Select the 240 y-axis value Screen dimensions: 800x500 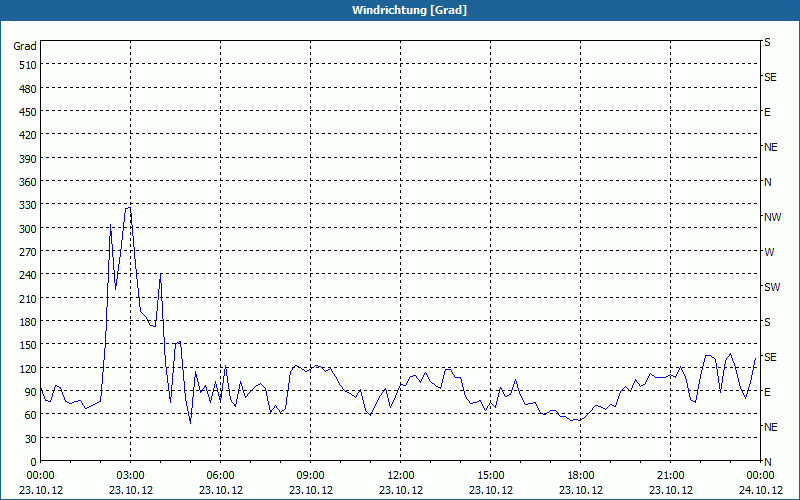click(x=28, y=276)
